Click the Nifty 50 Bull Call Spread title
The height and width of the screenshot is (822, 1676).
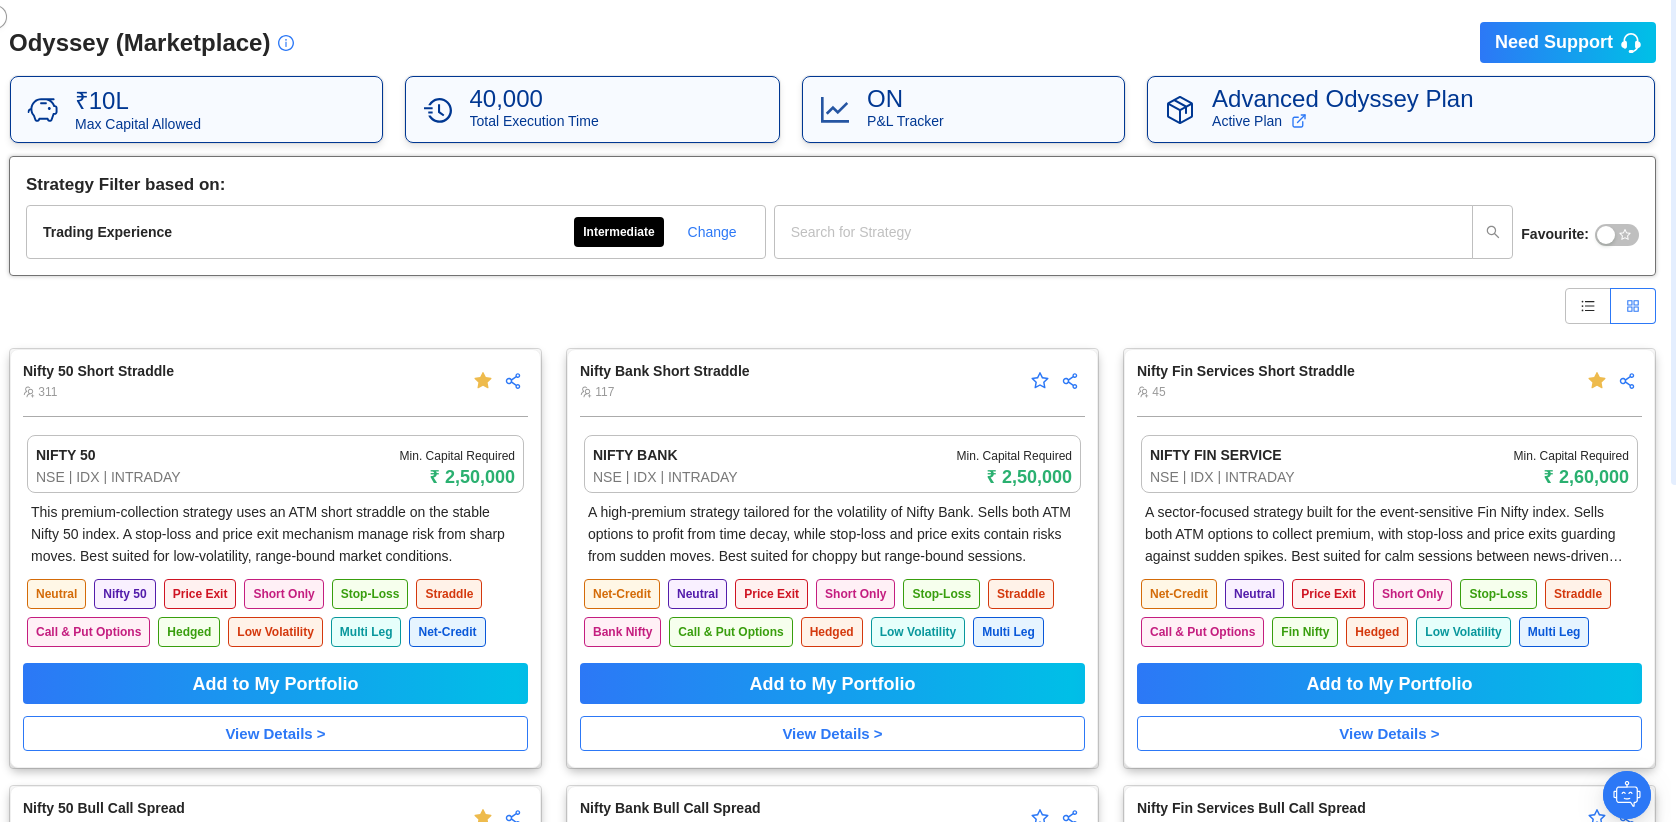[x=104, y=808]
